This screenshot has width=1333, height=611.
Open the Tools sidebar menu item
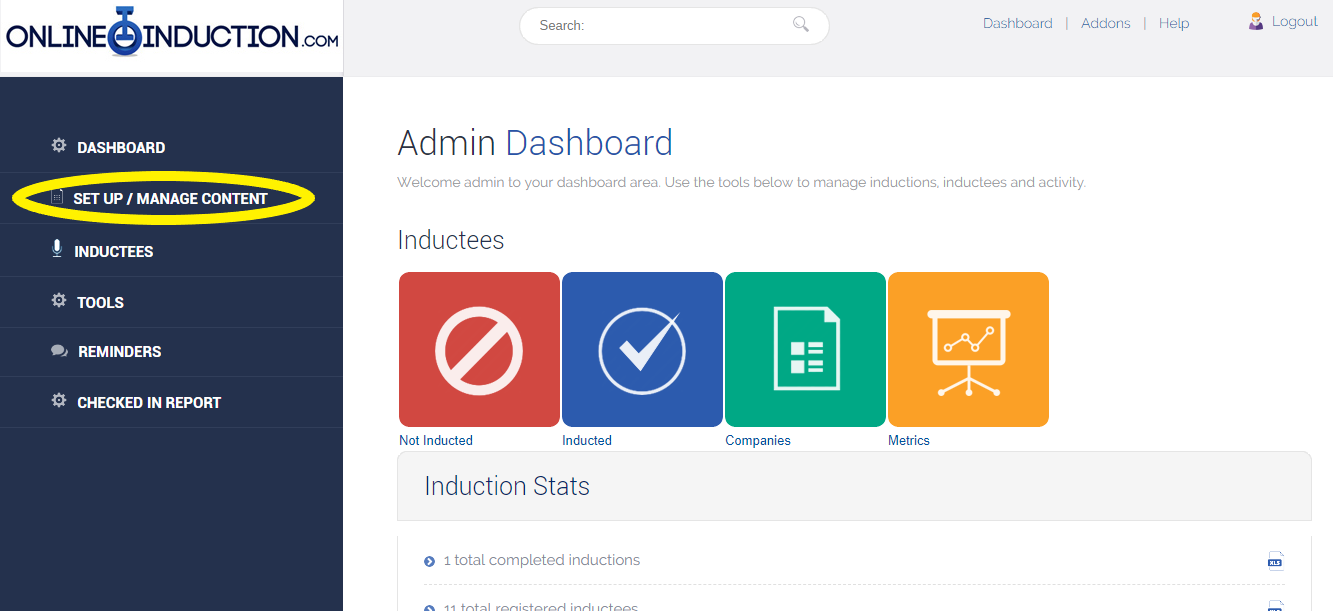pyautogui.click(x=100, y=303)
